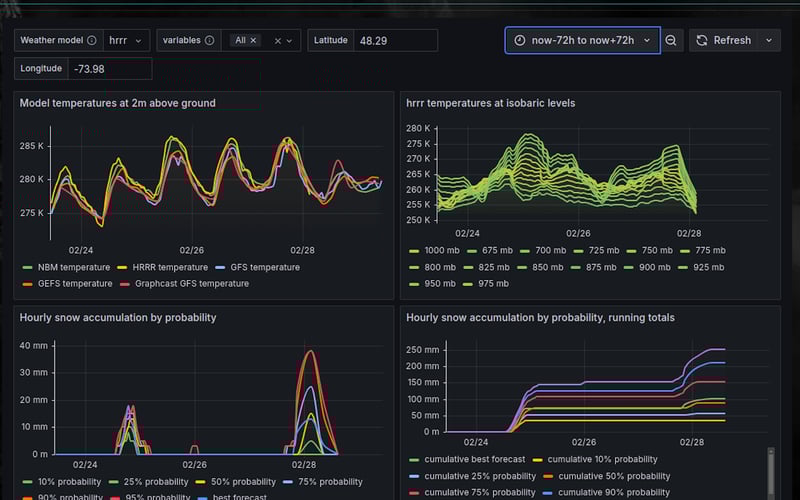Edit the Latitude field 48.29
The width and height of the screenshot is (800, 500).
click(395, 40)
